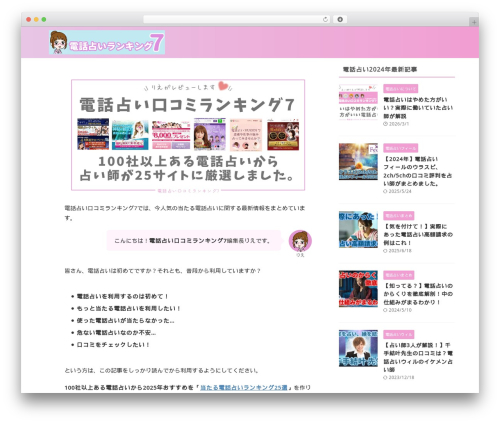The width and height of the screenshot is (500, 423).
Task: Click the 電話占い口コミランキング7 hero banner
Action: pos(188,135)
